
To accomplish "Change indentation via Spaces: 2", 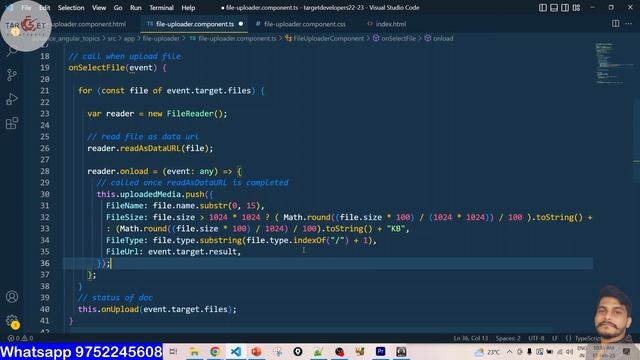I will 508,338.
